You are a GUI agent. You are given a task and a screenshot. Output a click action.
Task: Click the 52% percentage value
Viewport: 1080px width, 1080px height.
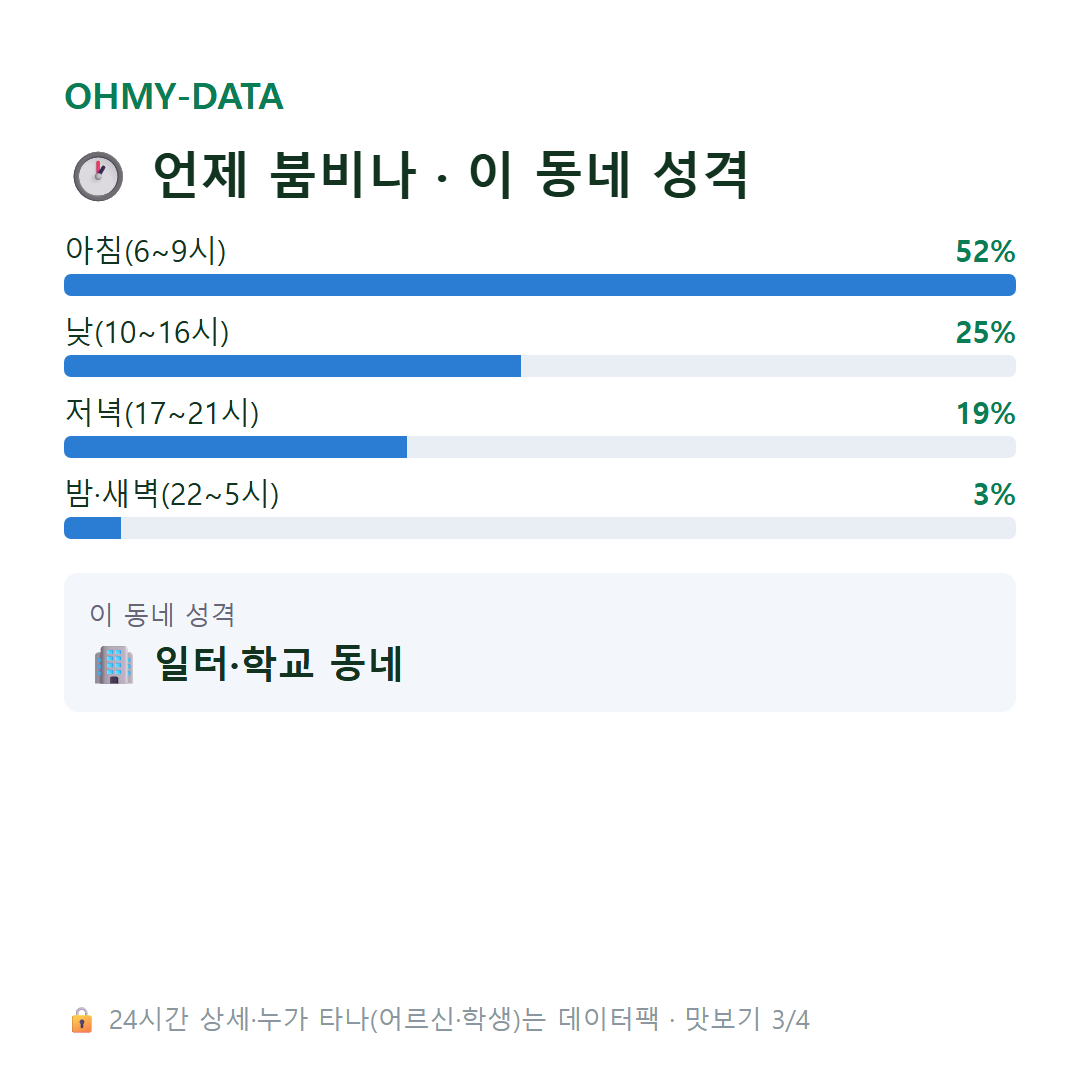click(x=986, y=251)
